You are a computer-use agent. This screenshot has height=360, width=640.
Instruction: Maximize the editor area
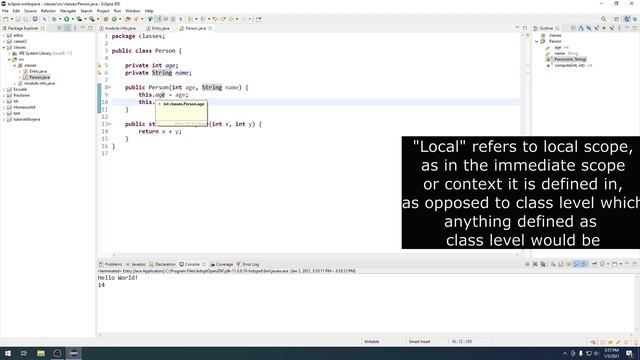[525, 28]
